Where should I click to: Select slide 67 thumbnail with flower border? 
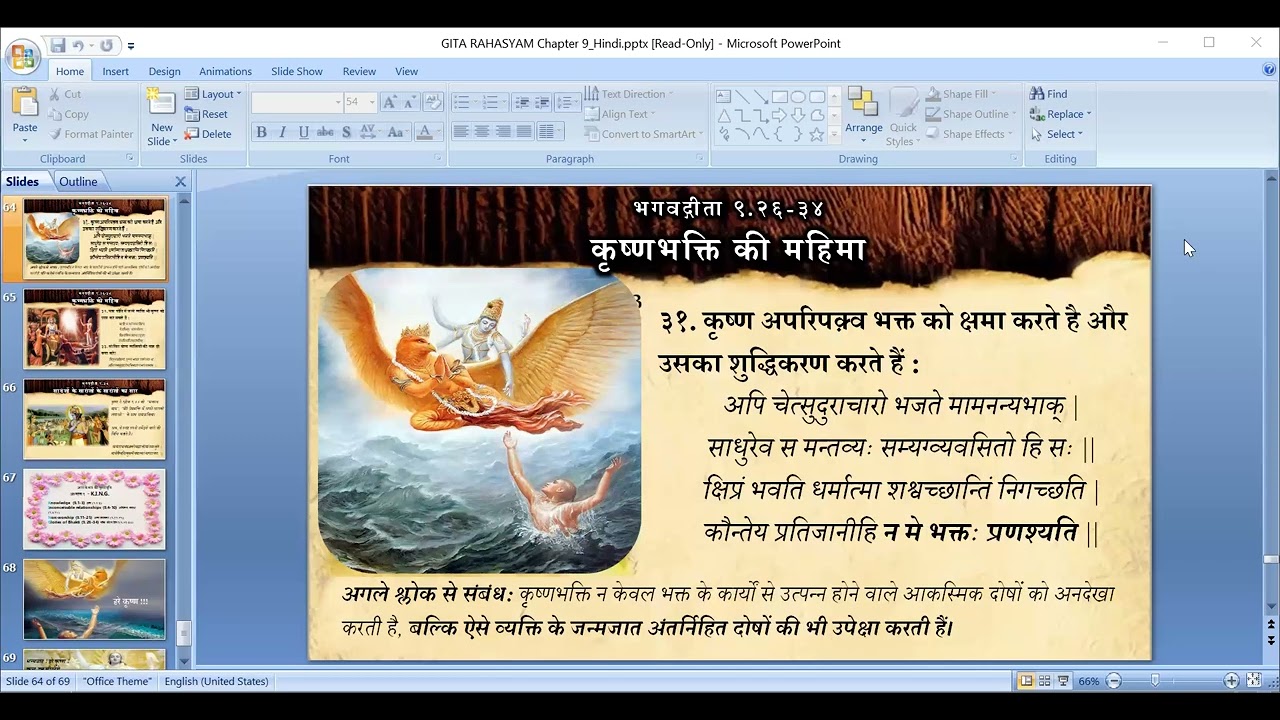click(94, 509)
